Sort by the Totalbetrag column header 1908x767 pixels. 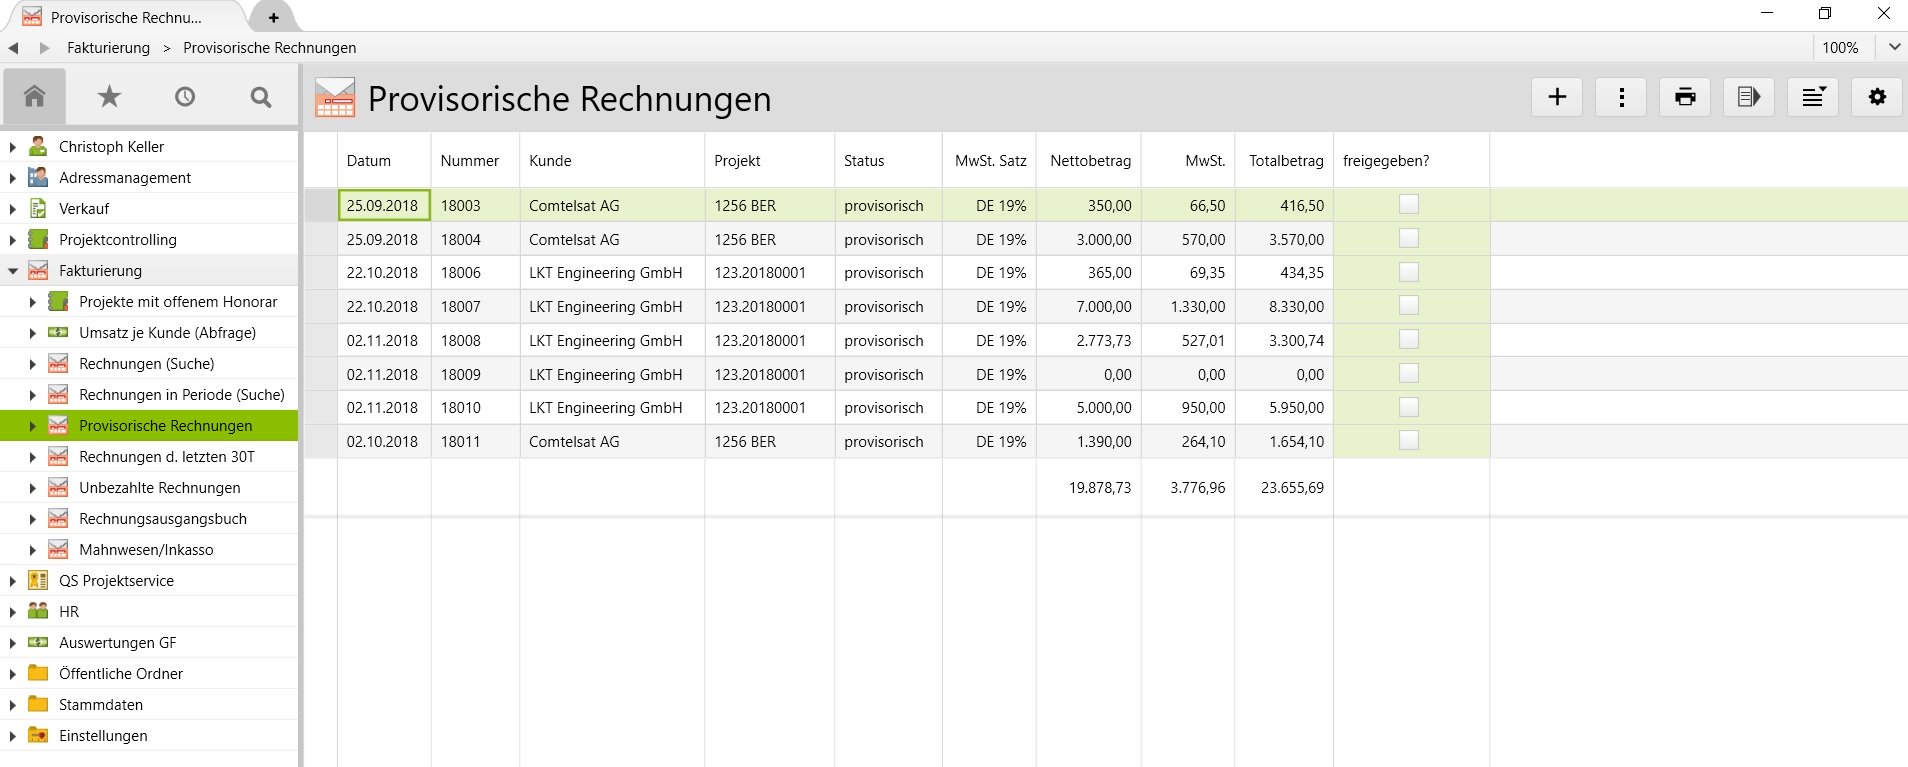point(1285,160)
